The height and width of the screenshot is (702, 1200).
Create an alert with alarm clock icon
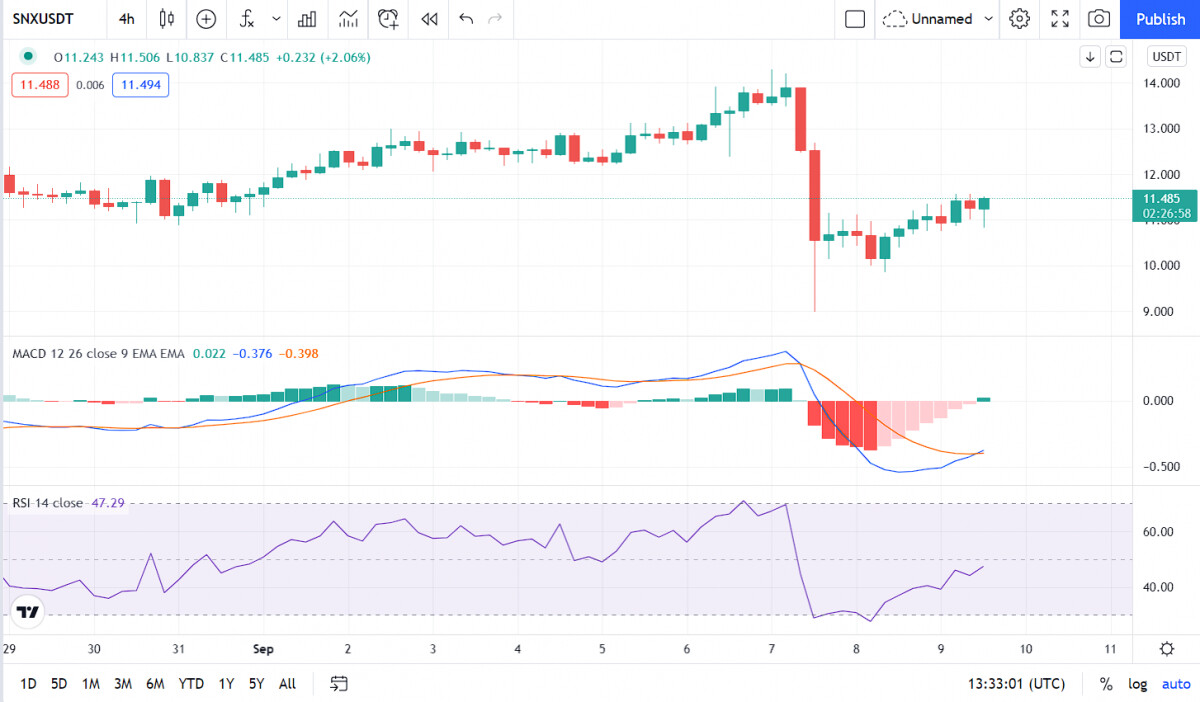(x=388, y=18)
